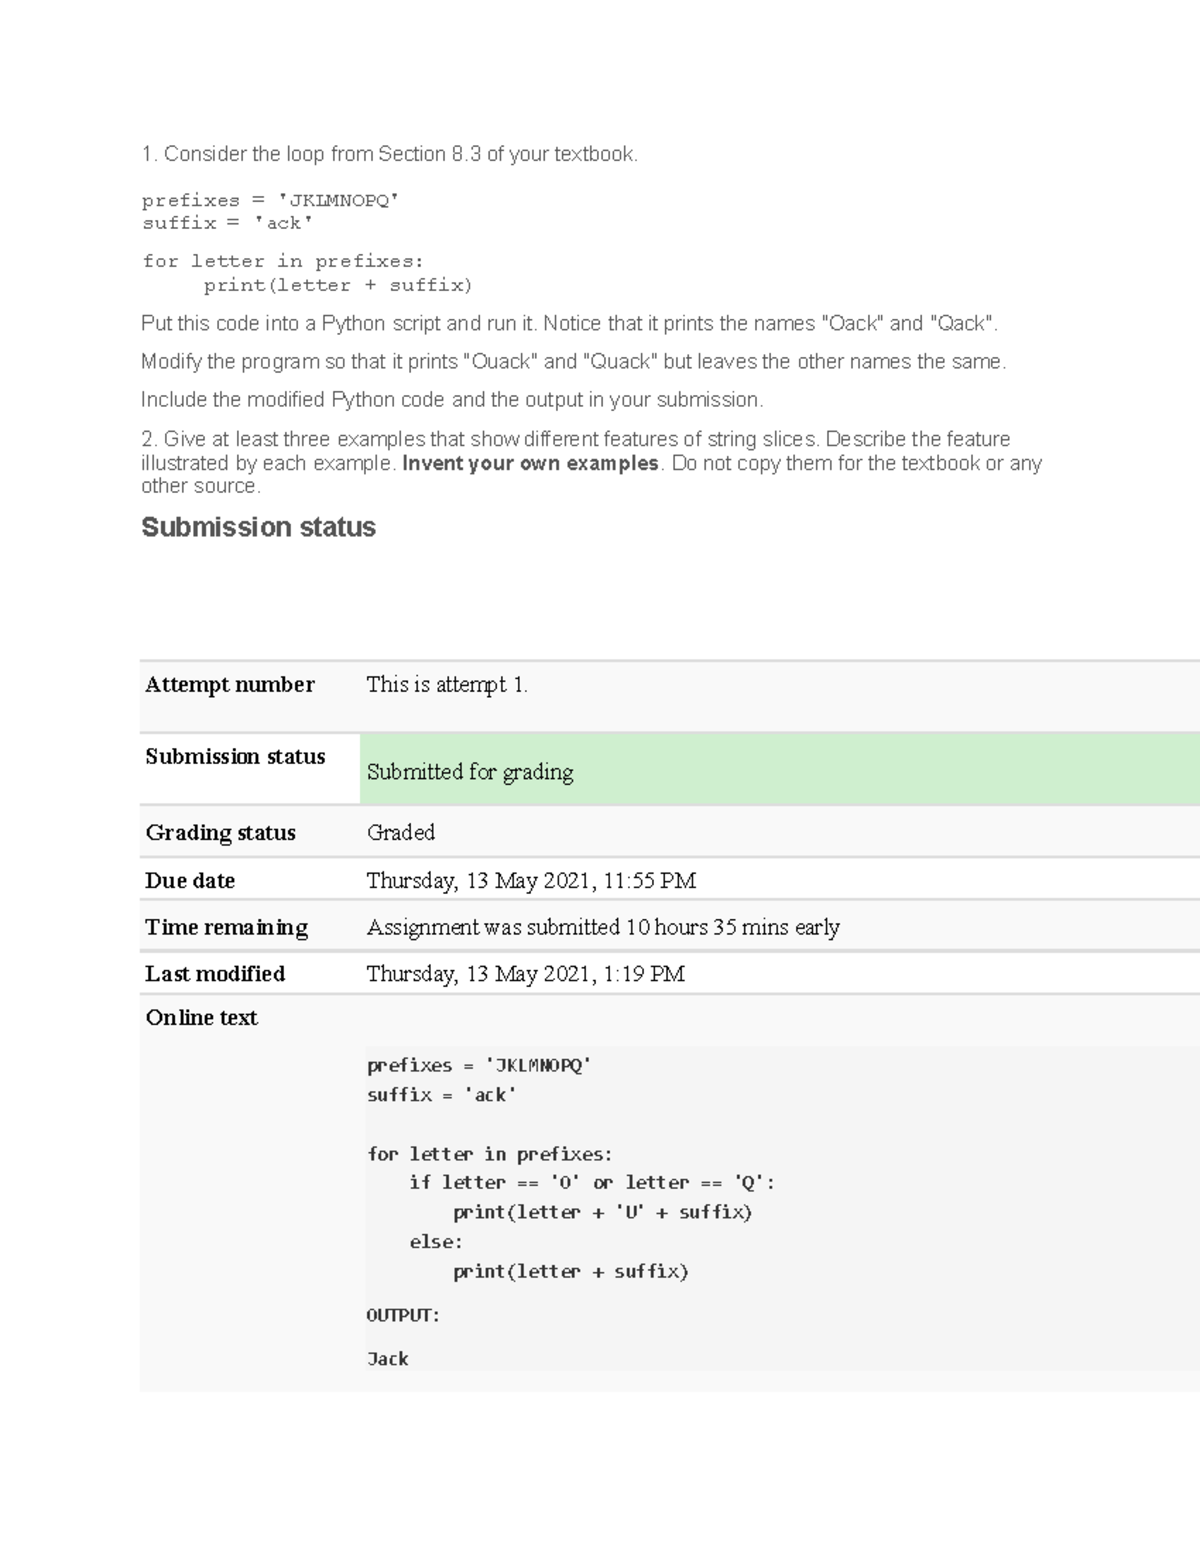
Task: Click the "Due date" row label
Action: coord(190,881)
